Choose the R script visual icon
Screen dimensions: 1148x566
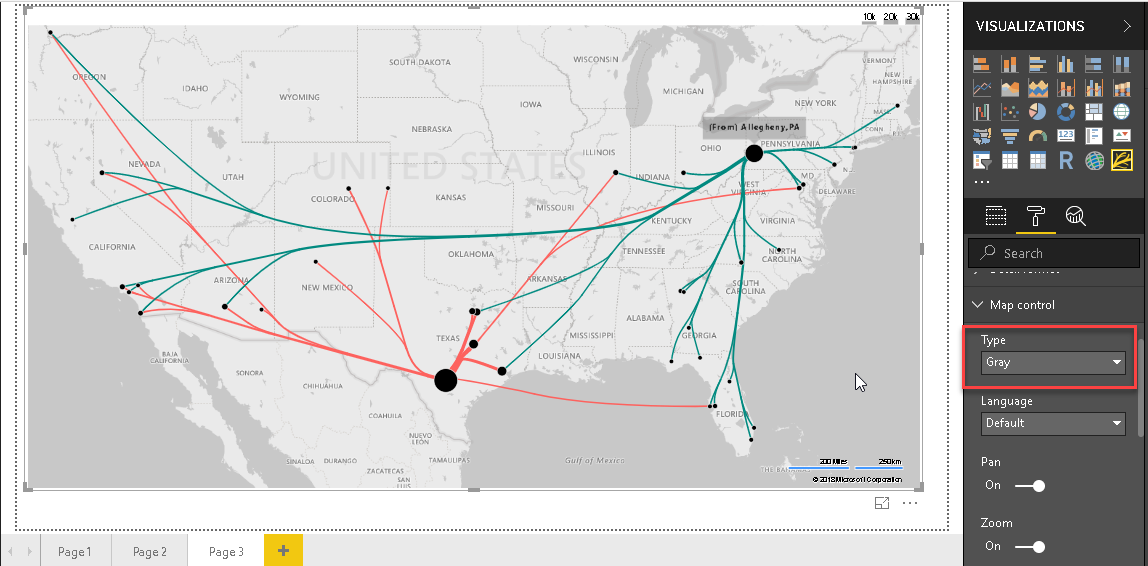[x=1066, y=160]
